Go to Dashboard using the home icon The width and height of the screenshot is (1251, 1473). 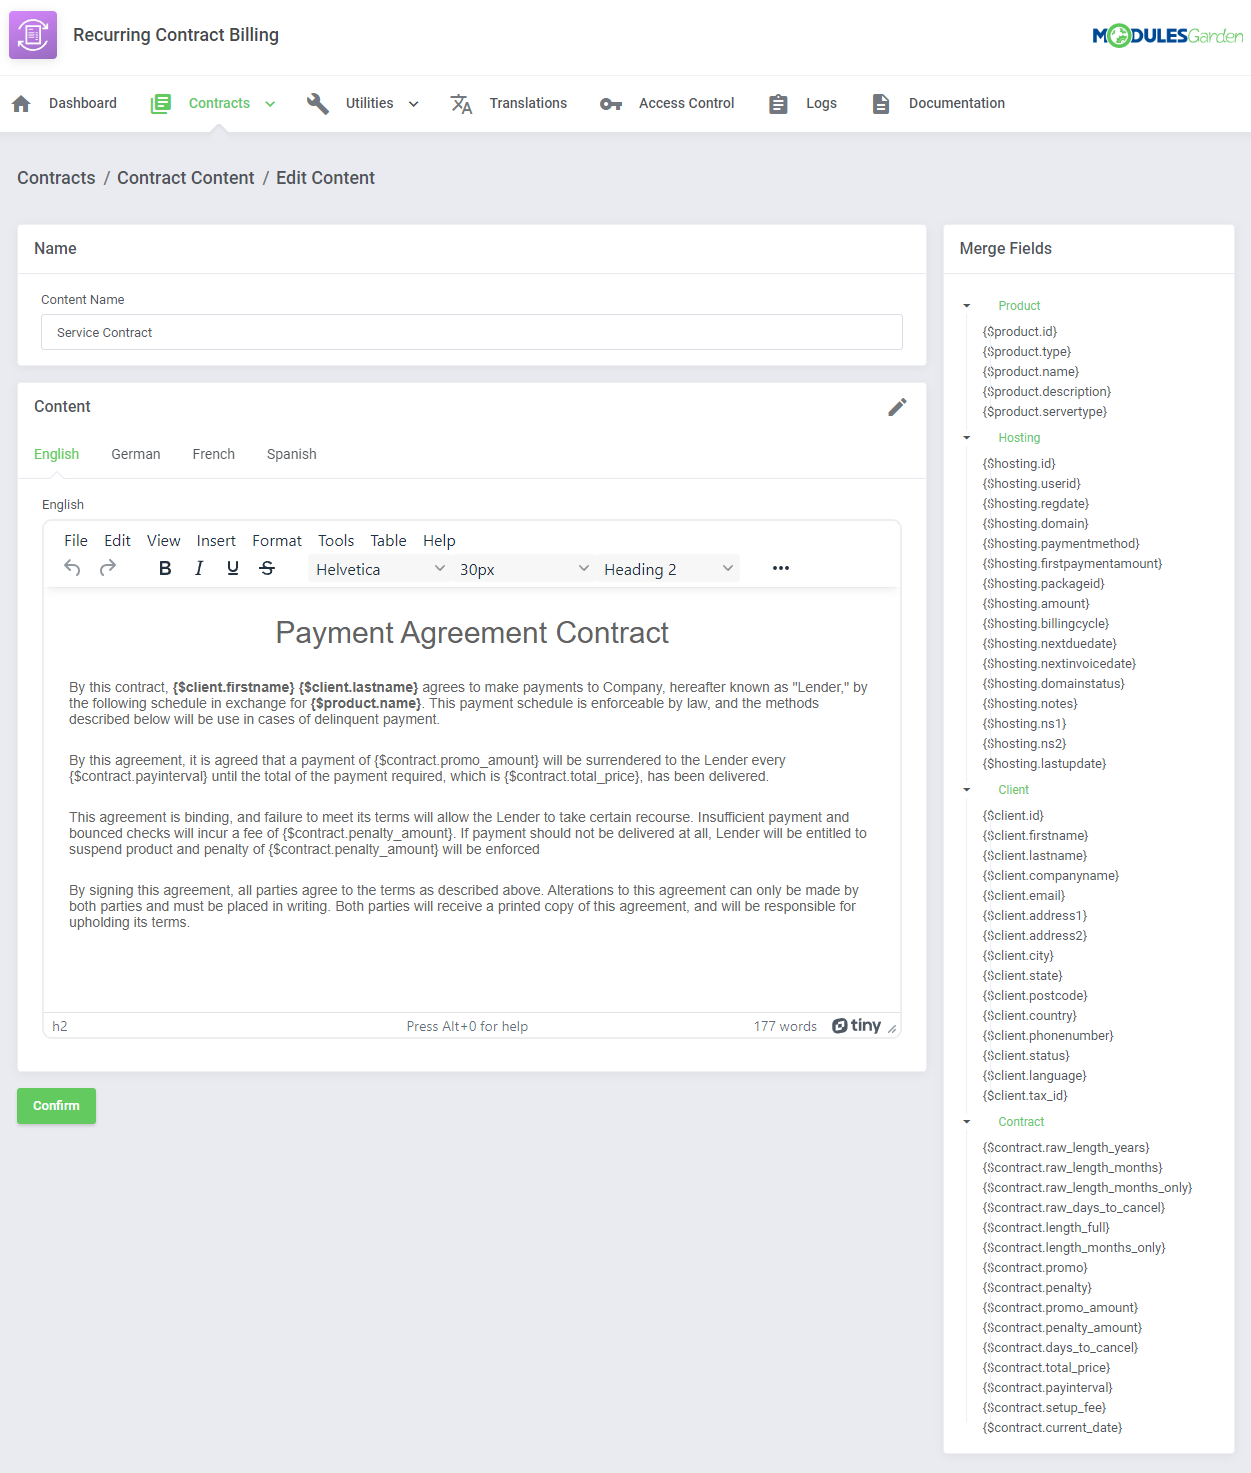[20, 103]
